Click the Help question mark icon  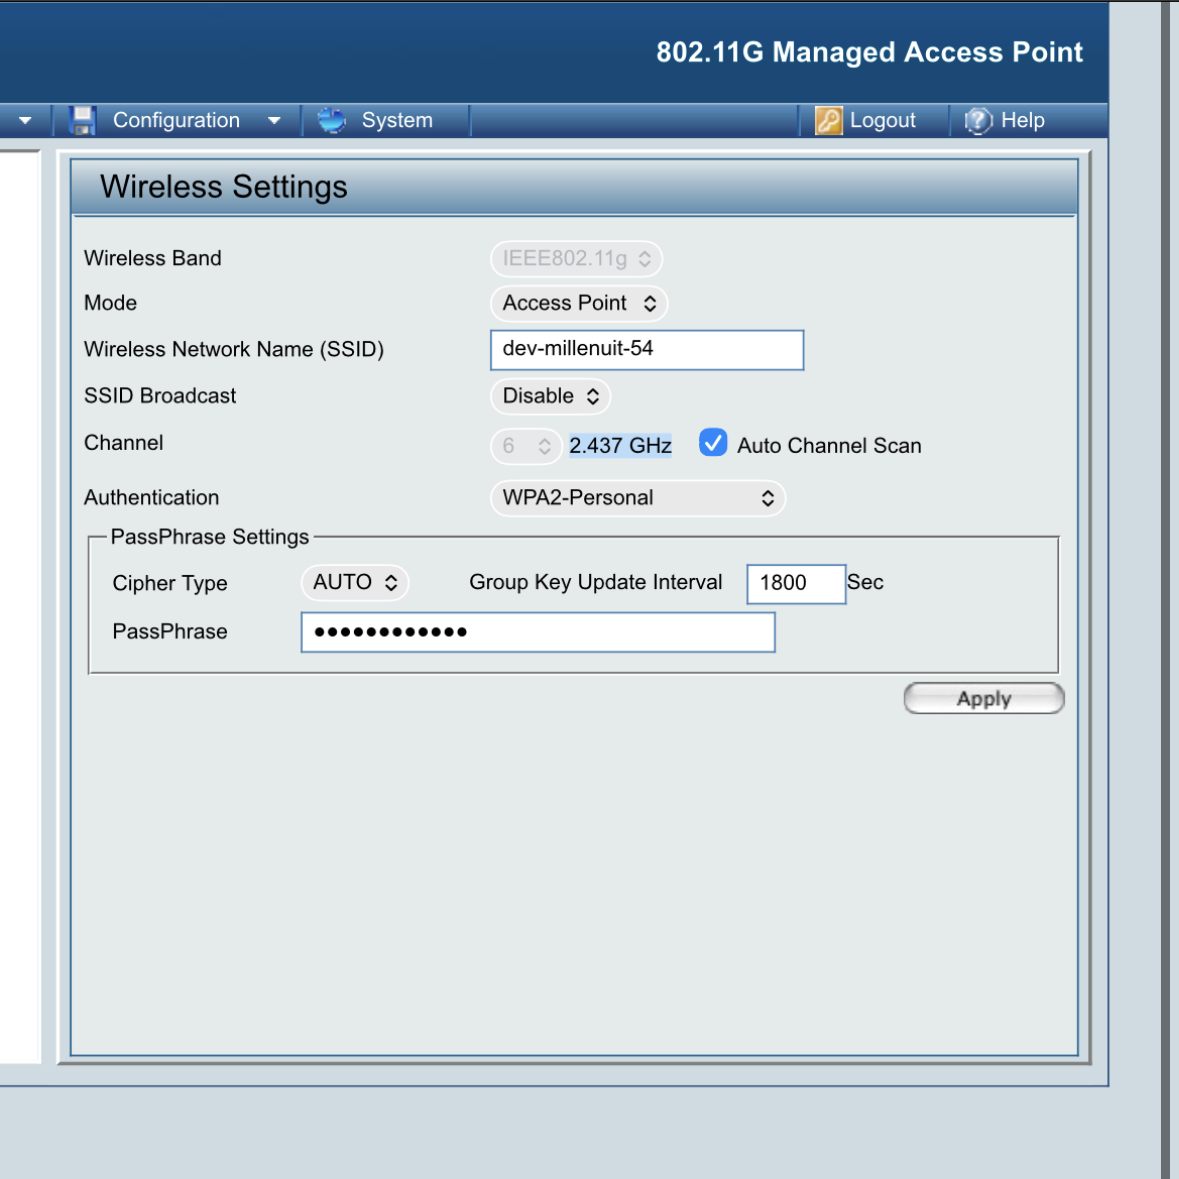[978, 120]
